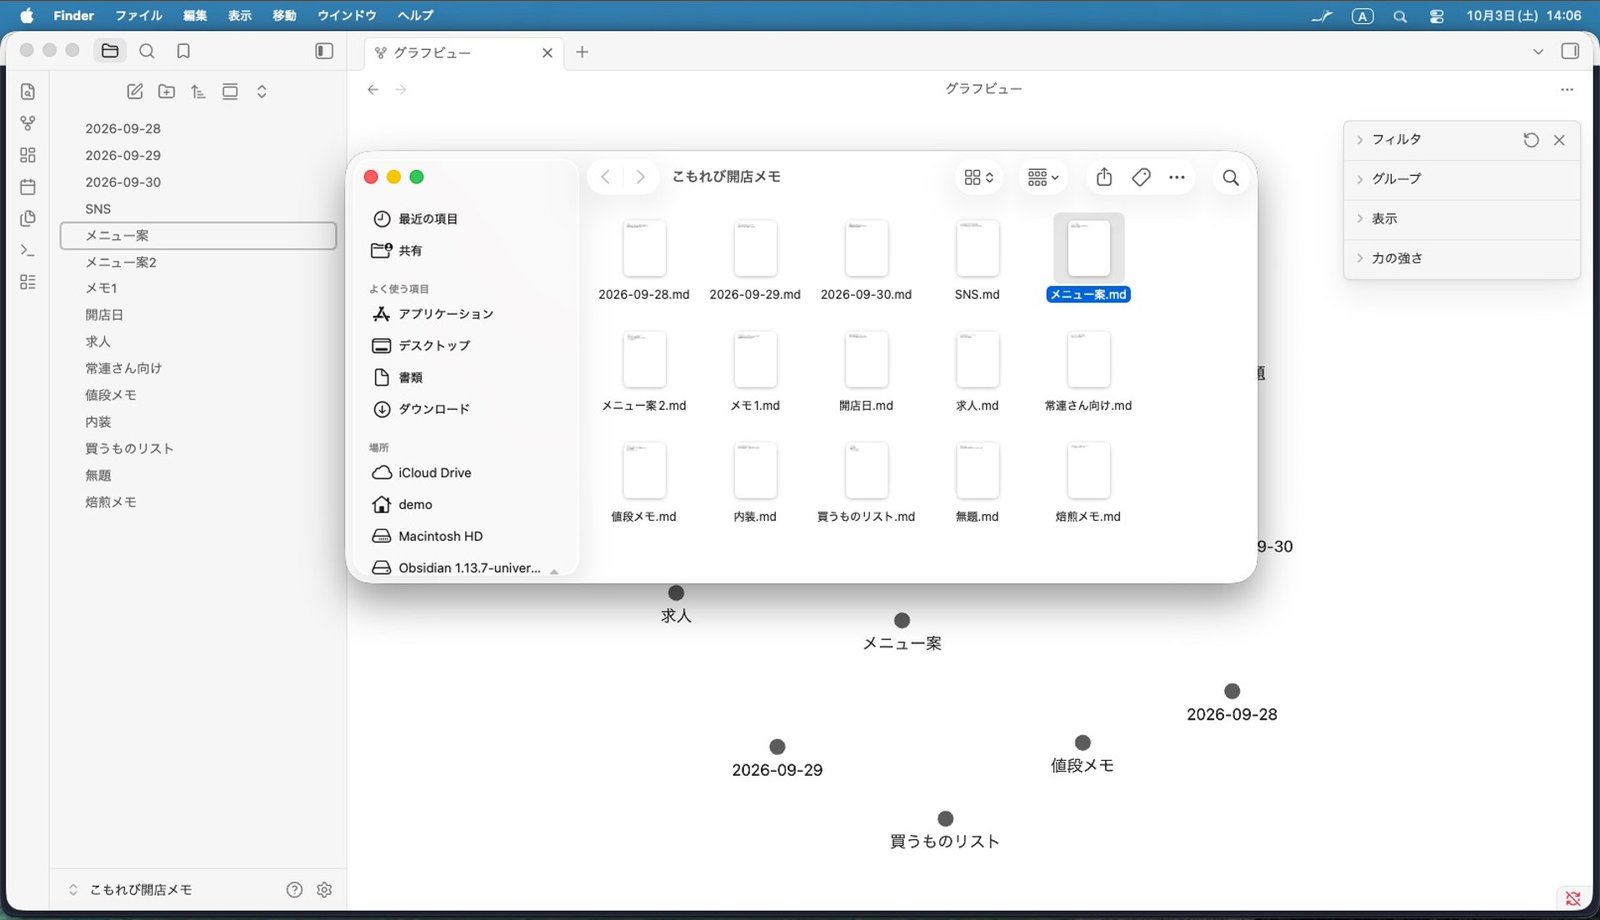
Task: Click the quick switcher ribbon icon
Action: [x=28, y=92]
